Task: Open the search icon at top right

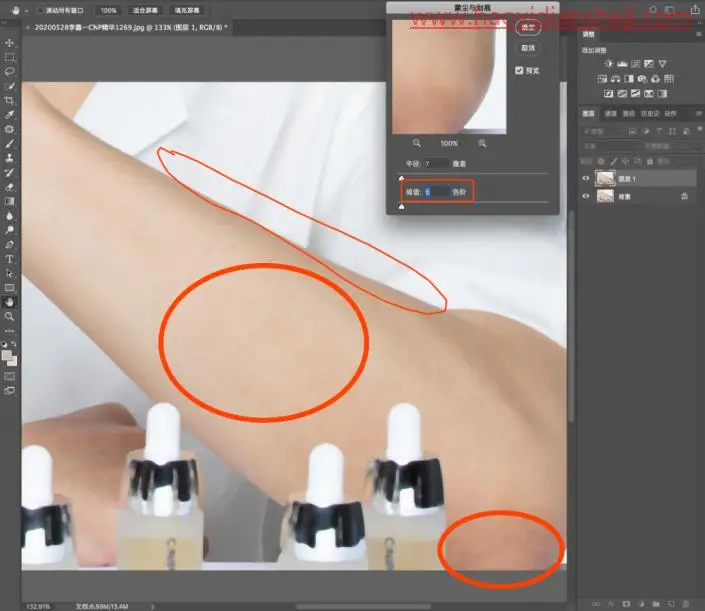Action: [653, 9]
